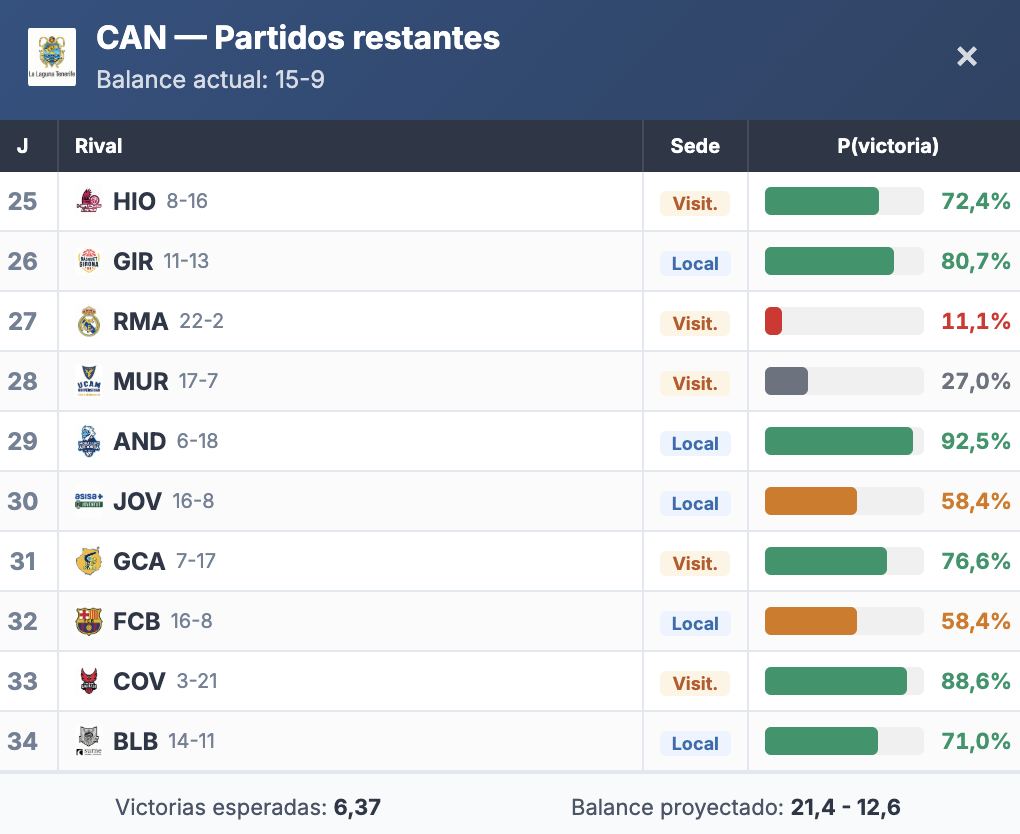Image resolution: width=1020 pixels, height=834 pixels.
Task: Click the UCAM Murcia logo
Action: pyautogui.click(x=89, y=381)
